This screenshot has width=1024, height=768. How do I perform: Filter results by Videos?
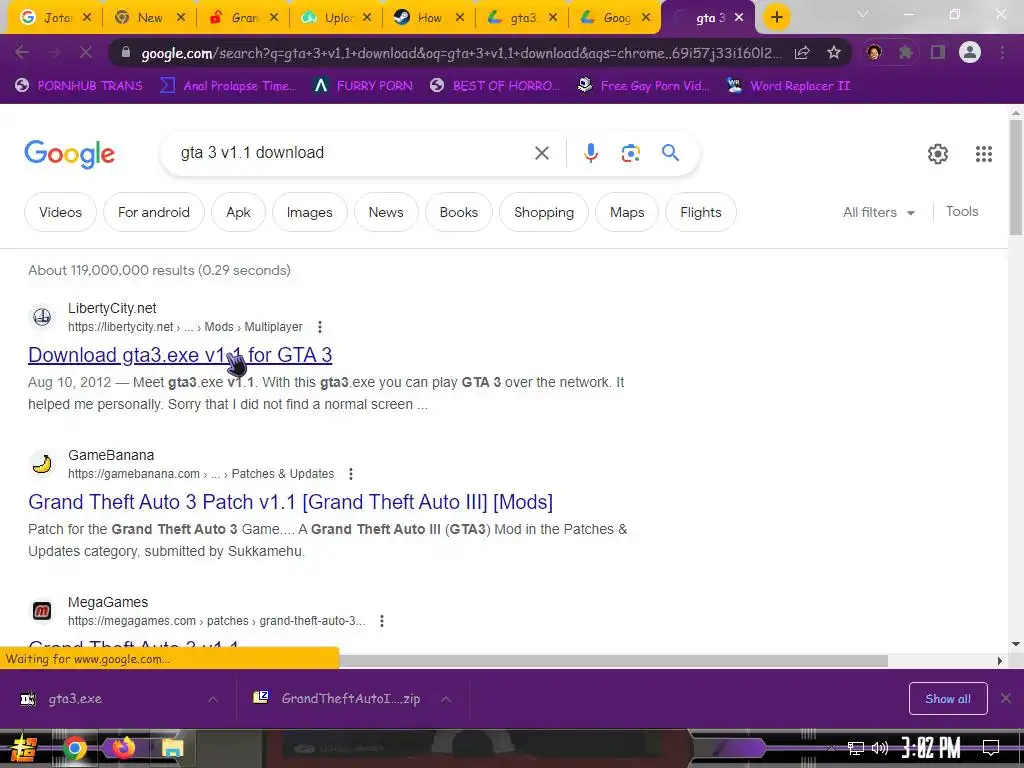60,212
